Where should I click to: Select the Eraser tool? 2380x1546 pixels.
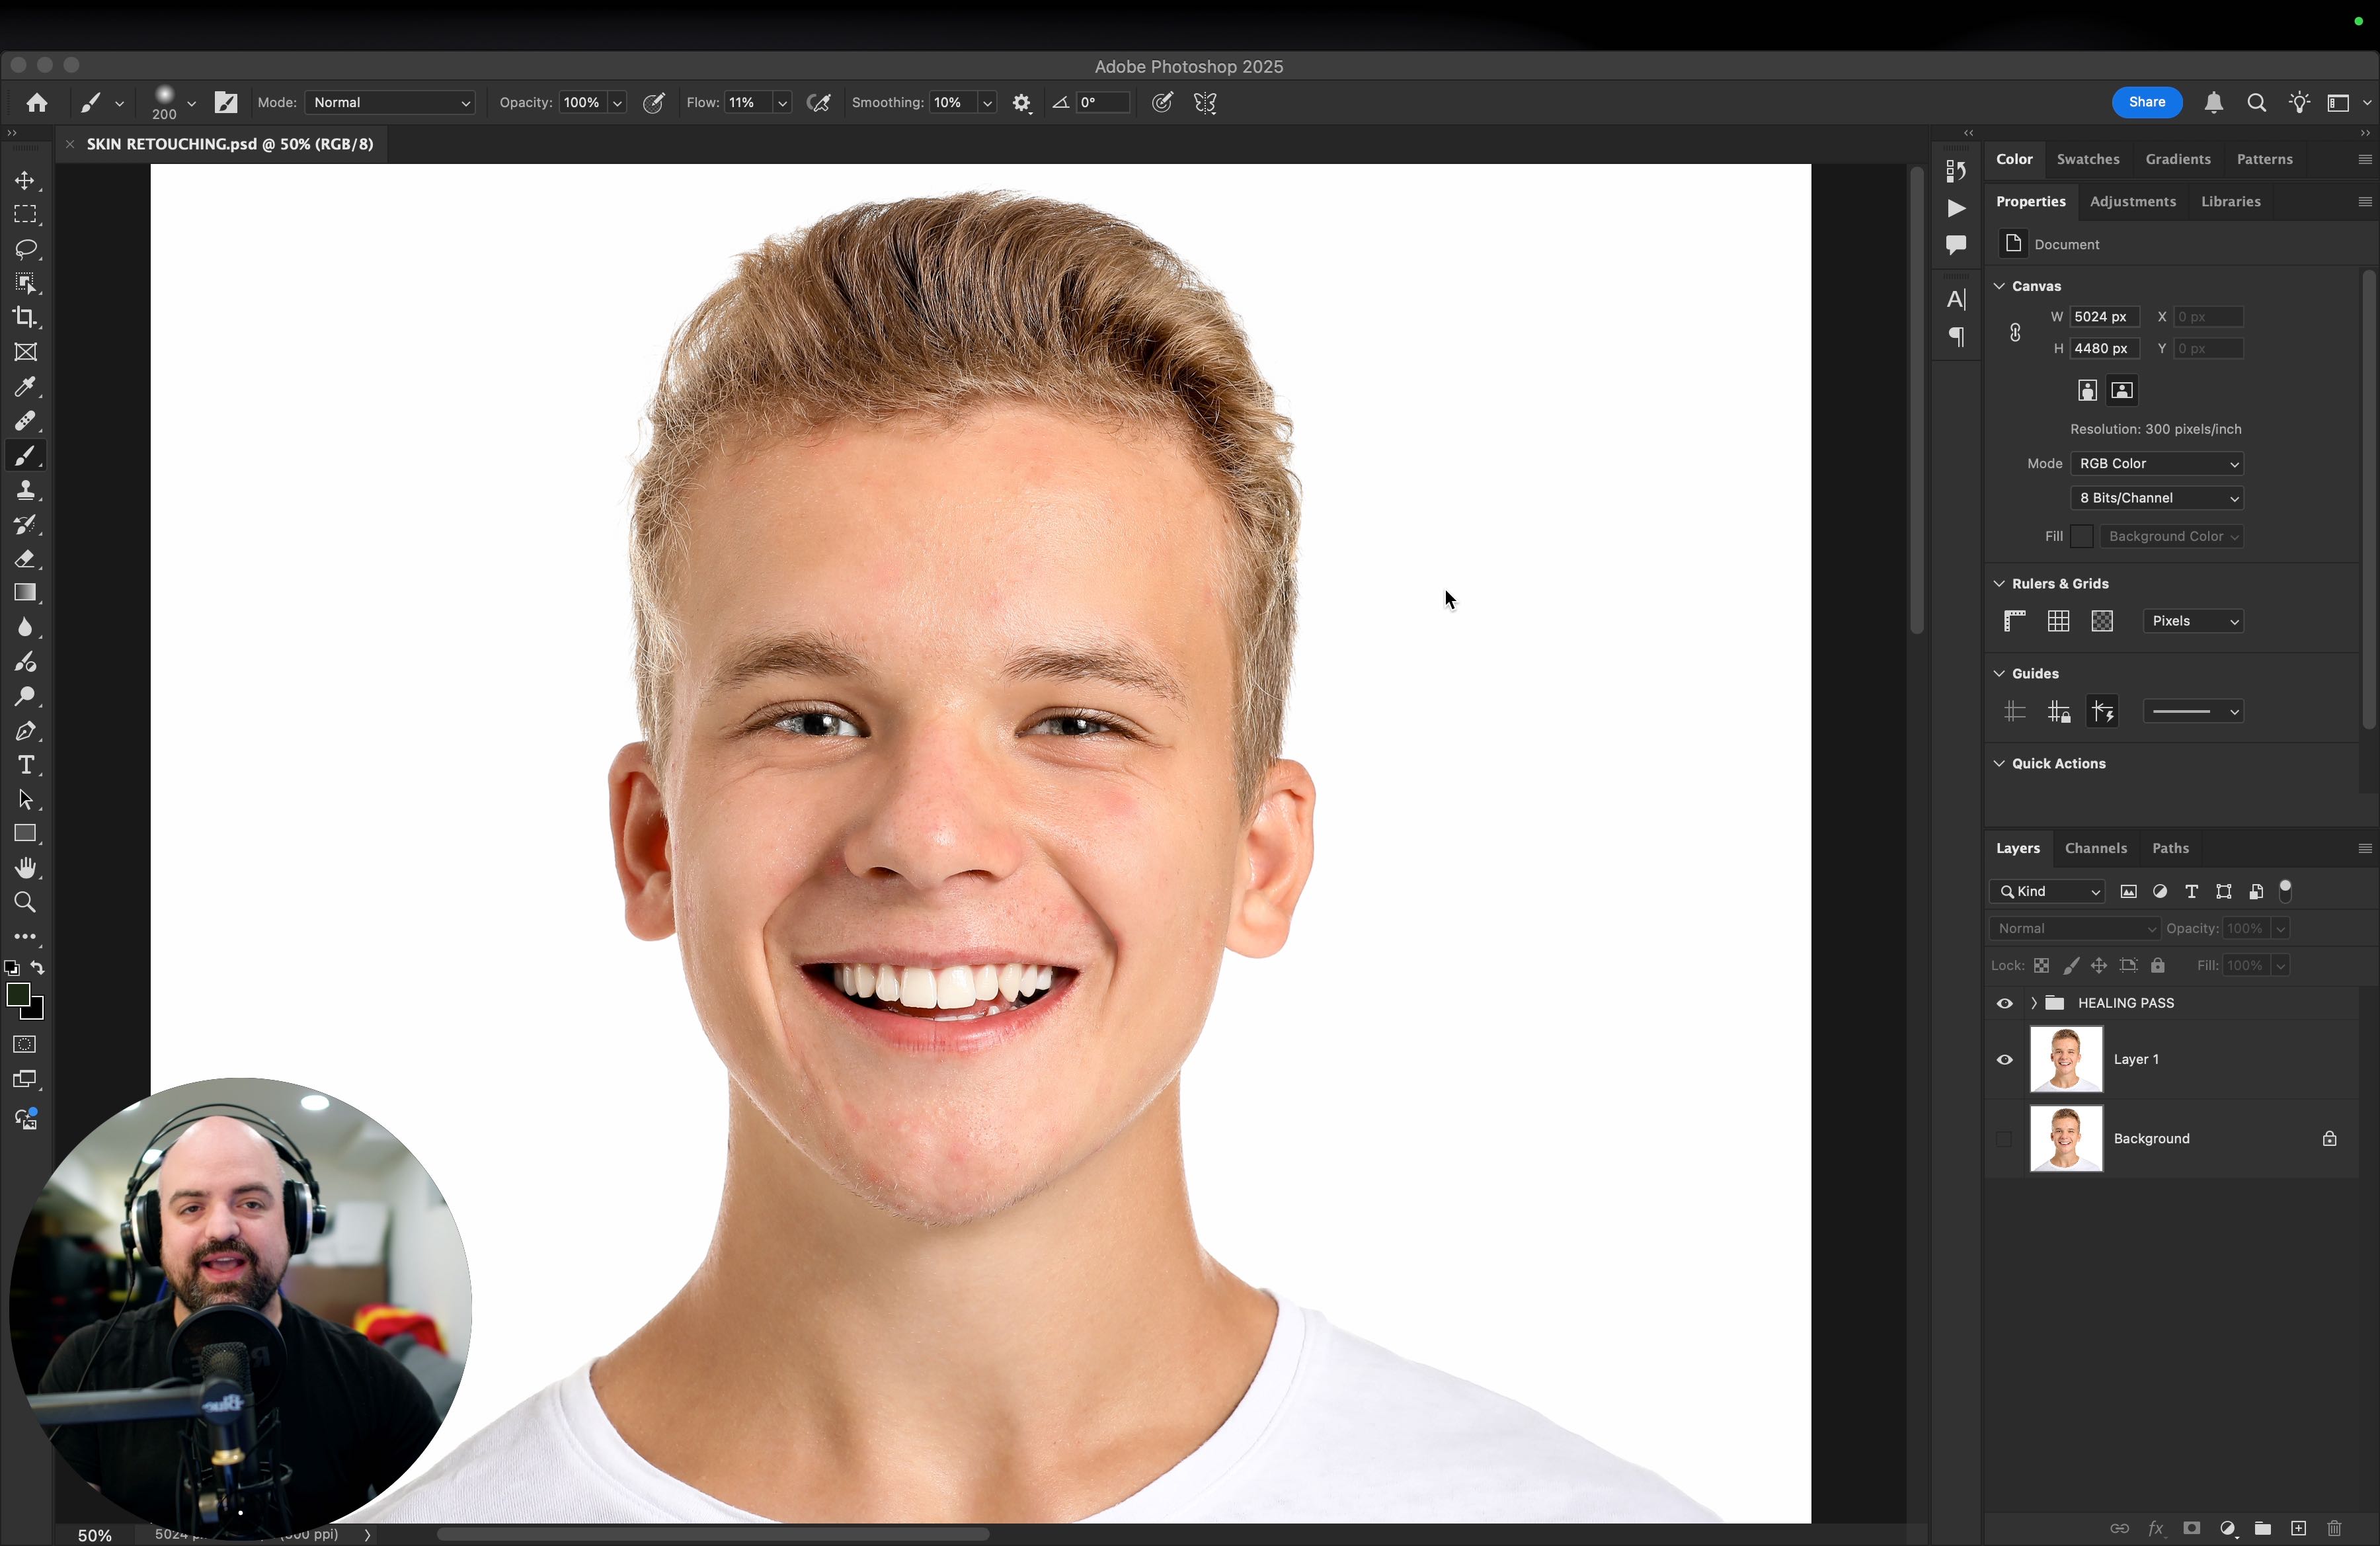coord(26,559)
